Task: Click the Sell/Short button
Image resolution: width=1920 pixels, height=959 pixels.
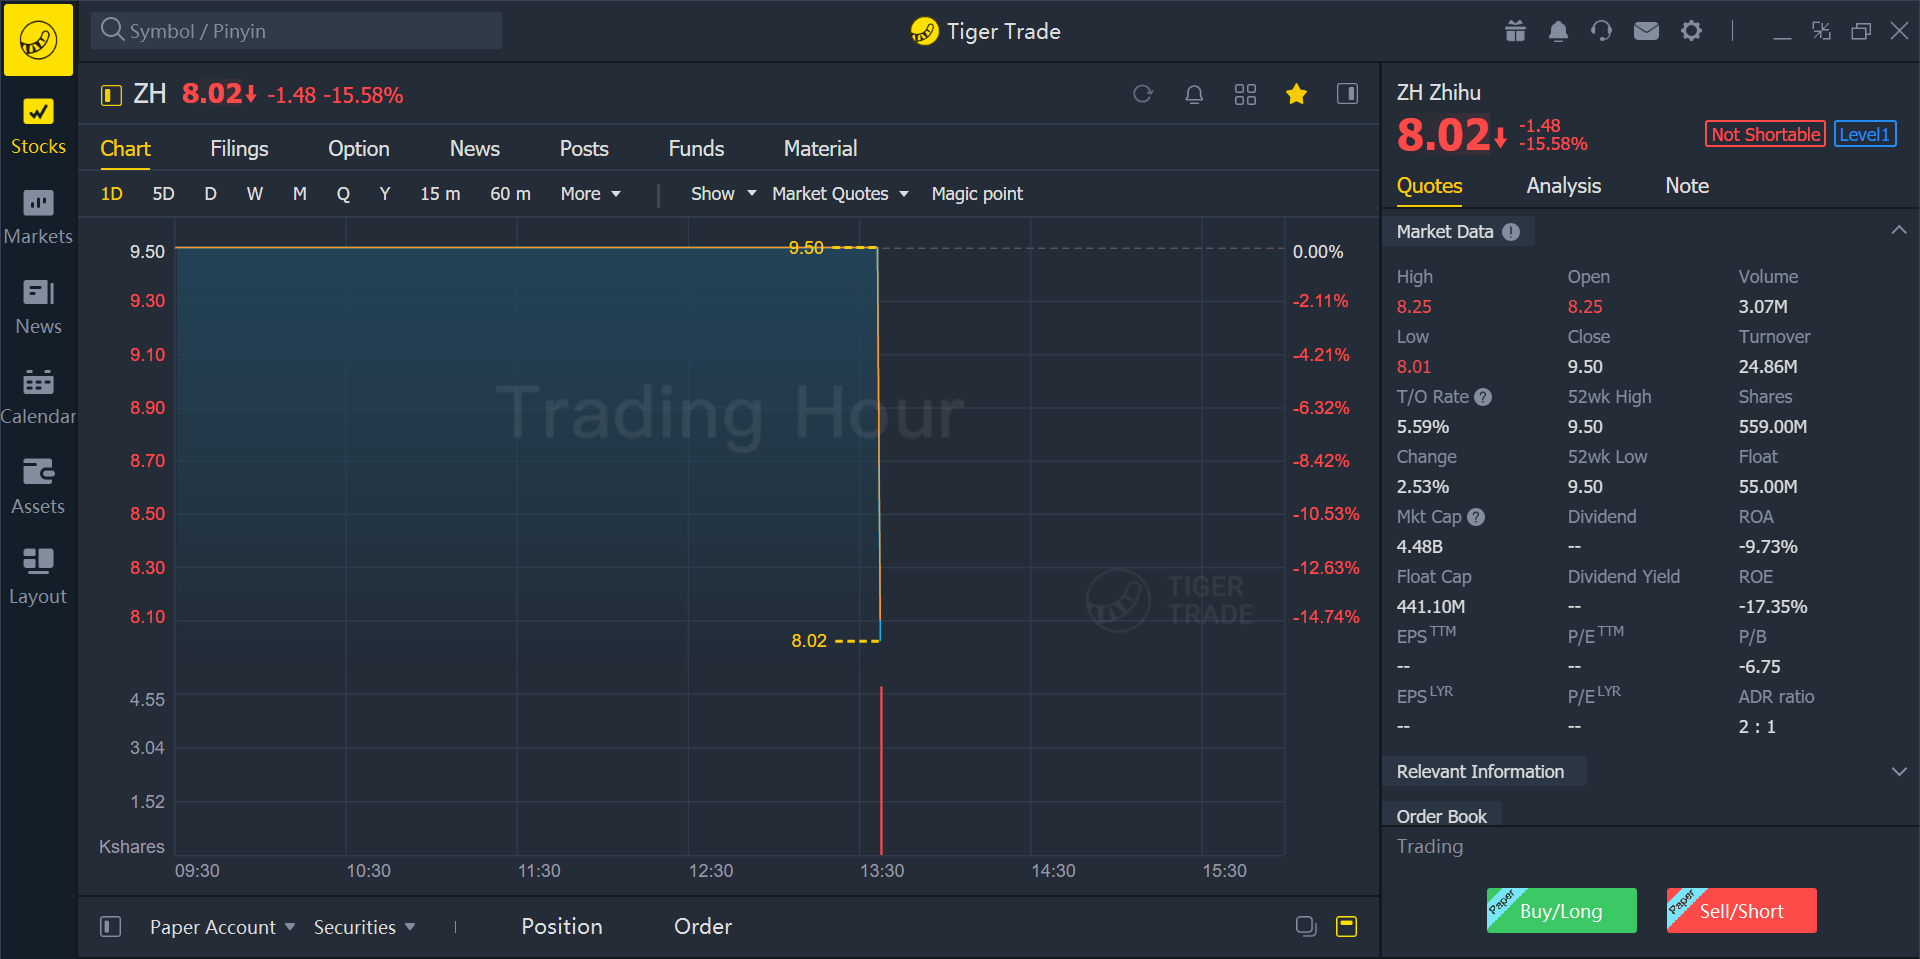Action: pyautogui.click(x=1741, y=910)
